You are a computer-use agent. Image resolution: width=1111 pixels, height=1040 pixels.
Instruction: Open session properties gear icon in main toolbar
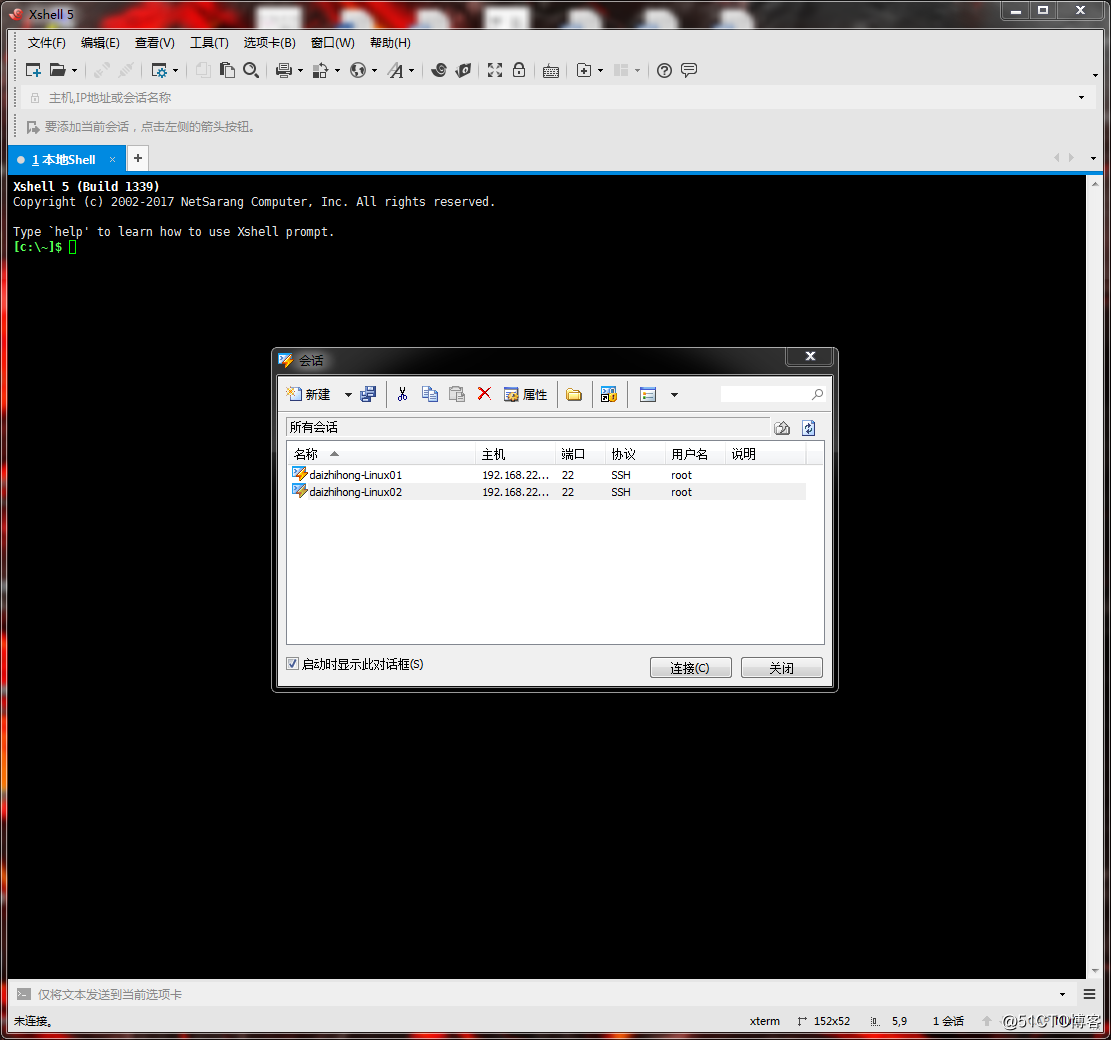(159, 70)
